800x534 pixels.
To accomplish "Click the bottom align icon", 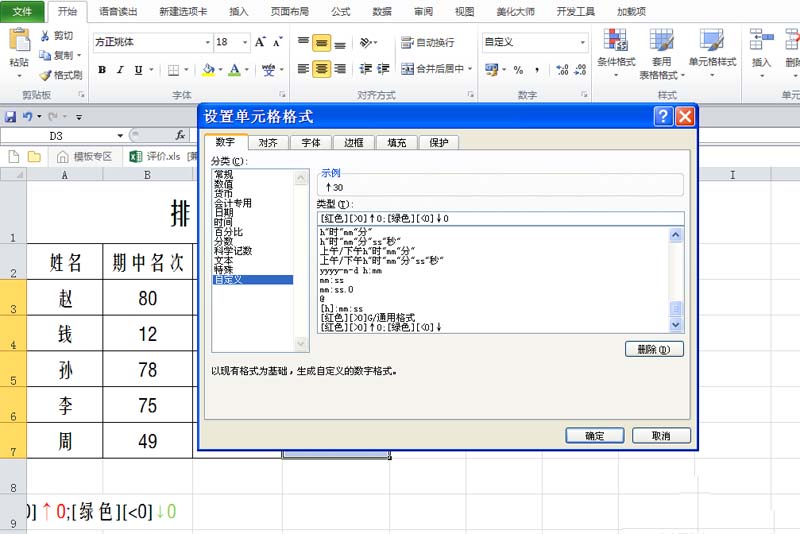I will pyautogui.click(x=340, y=43).
